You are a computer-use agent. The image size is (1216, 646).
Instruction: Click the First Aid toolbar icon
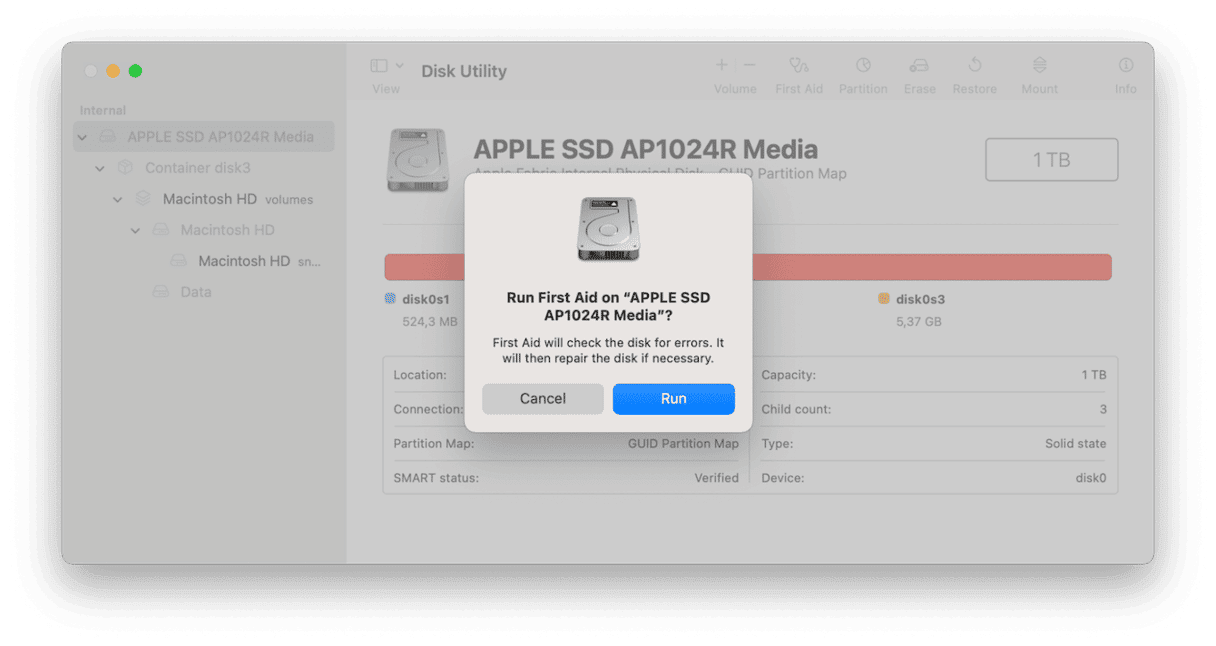point(798,66)
